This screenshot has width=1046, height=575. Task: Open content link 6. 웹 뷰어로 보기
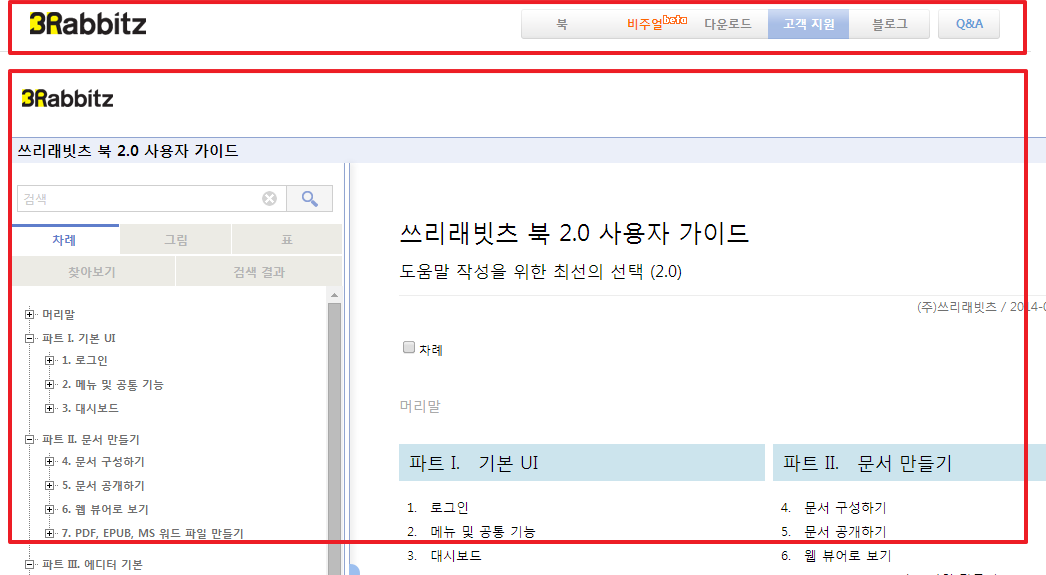point(848,556)
